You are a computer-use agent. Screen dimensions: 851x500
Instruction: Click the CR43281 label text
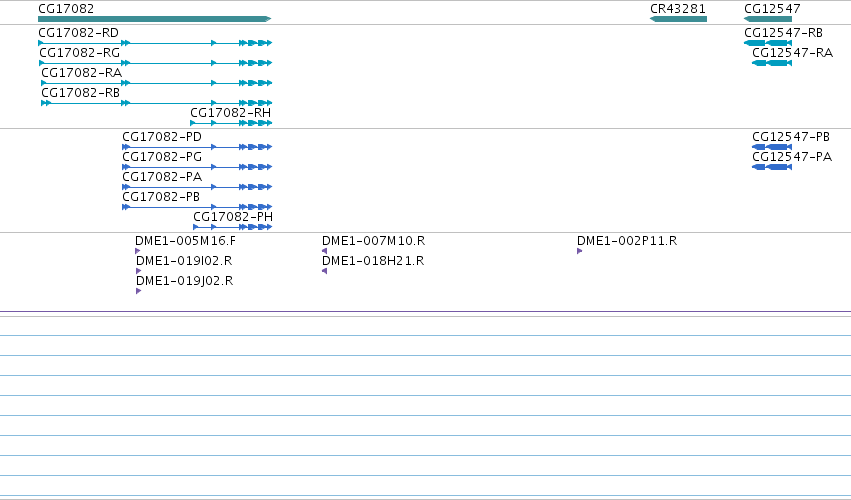coord(678,9)
